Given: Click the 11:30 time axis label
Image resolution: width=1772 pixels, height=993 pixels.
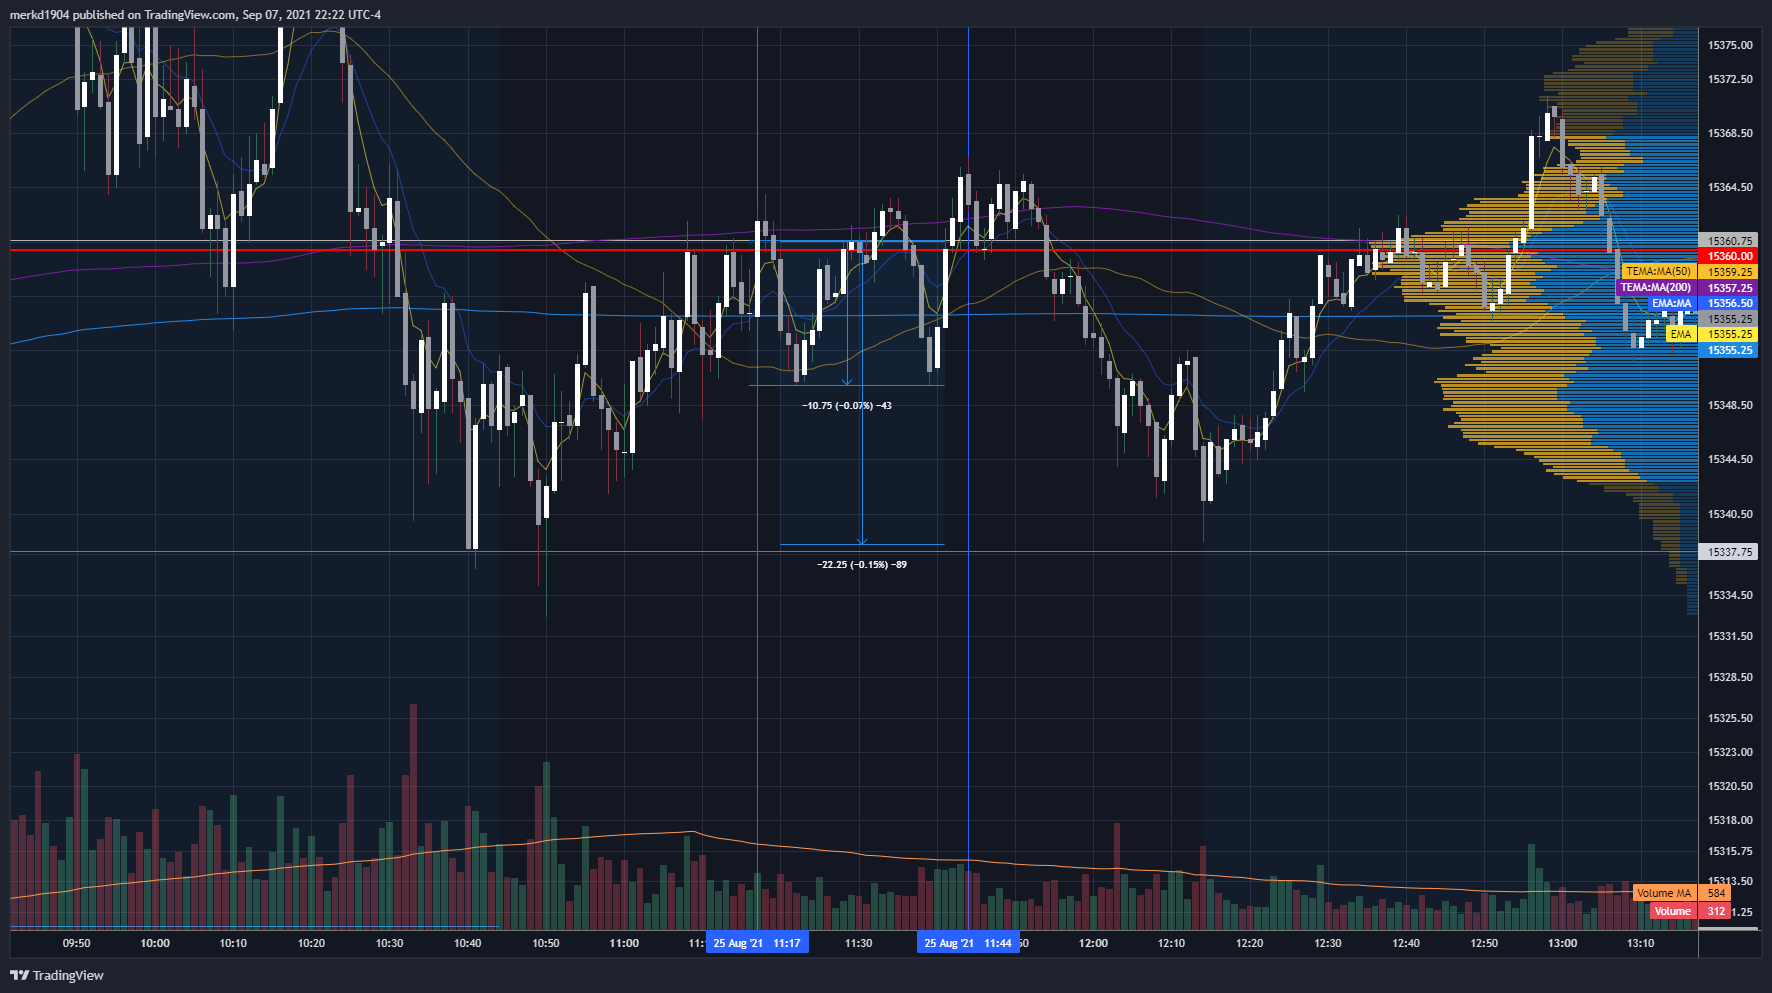Looking at the screenshot, I should pos(858,943).
